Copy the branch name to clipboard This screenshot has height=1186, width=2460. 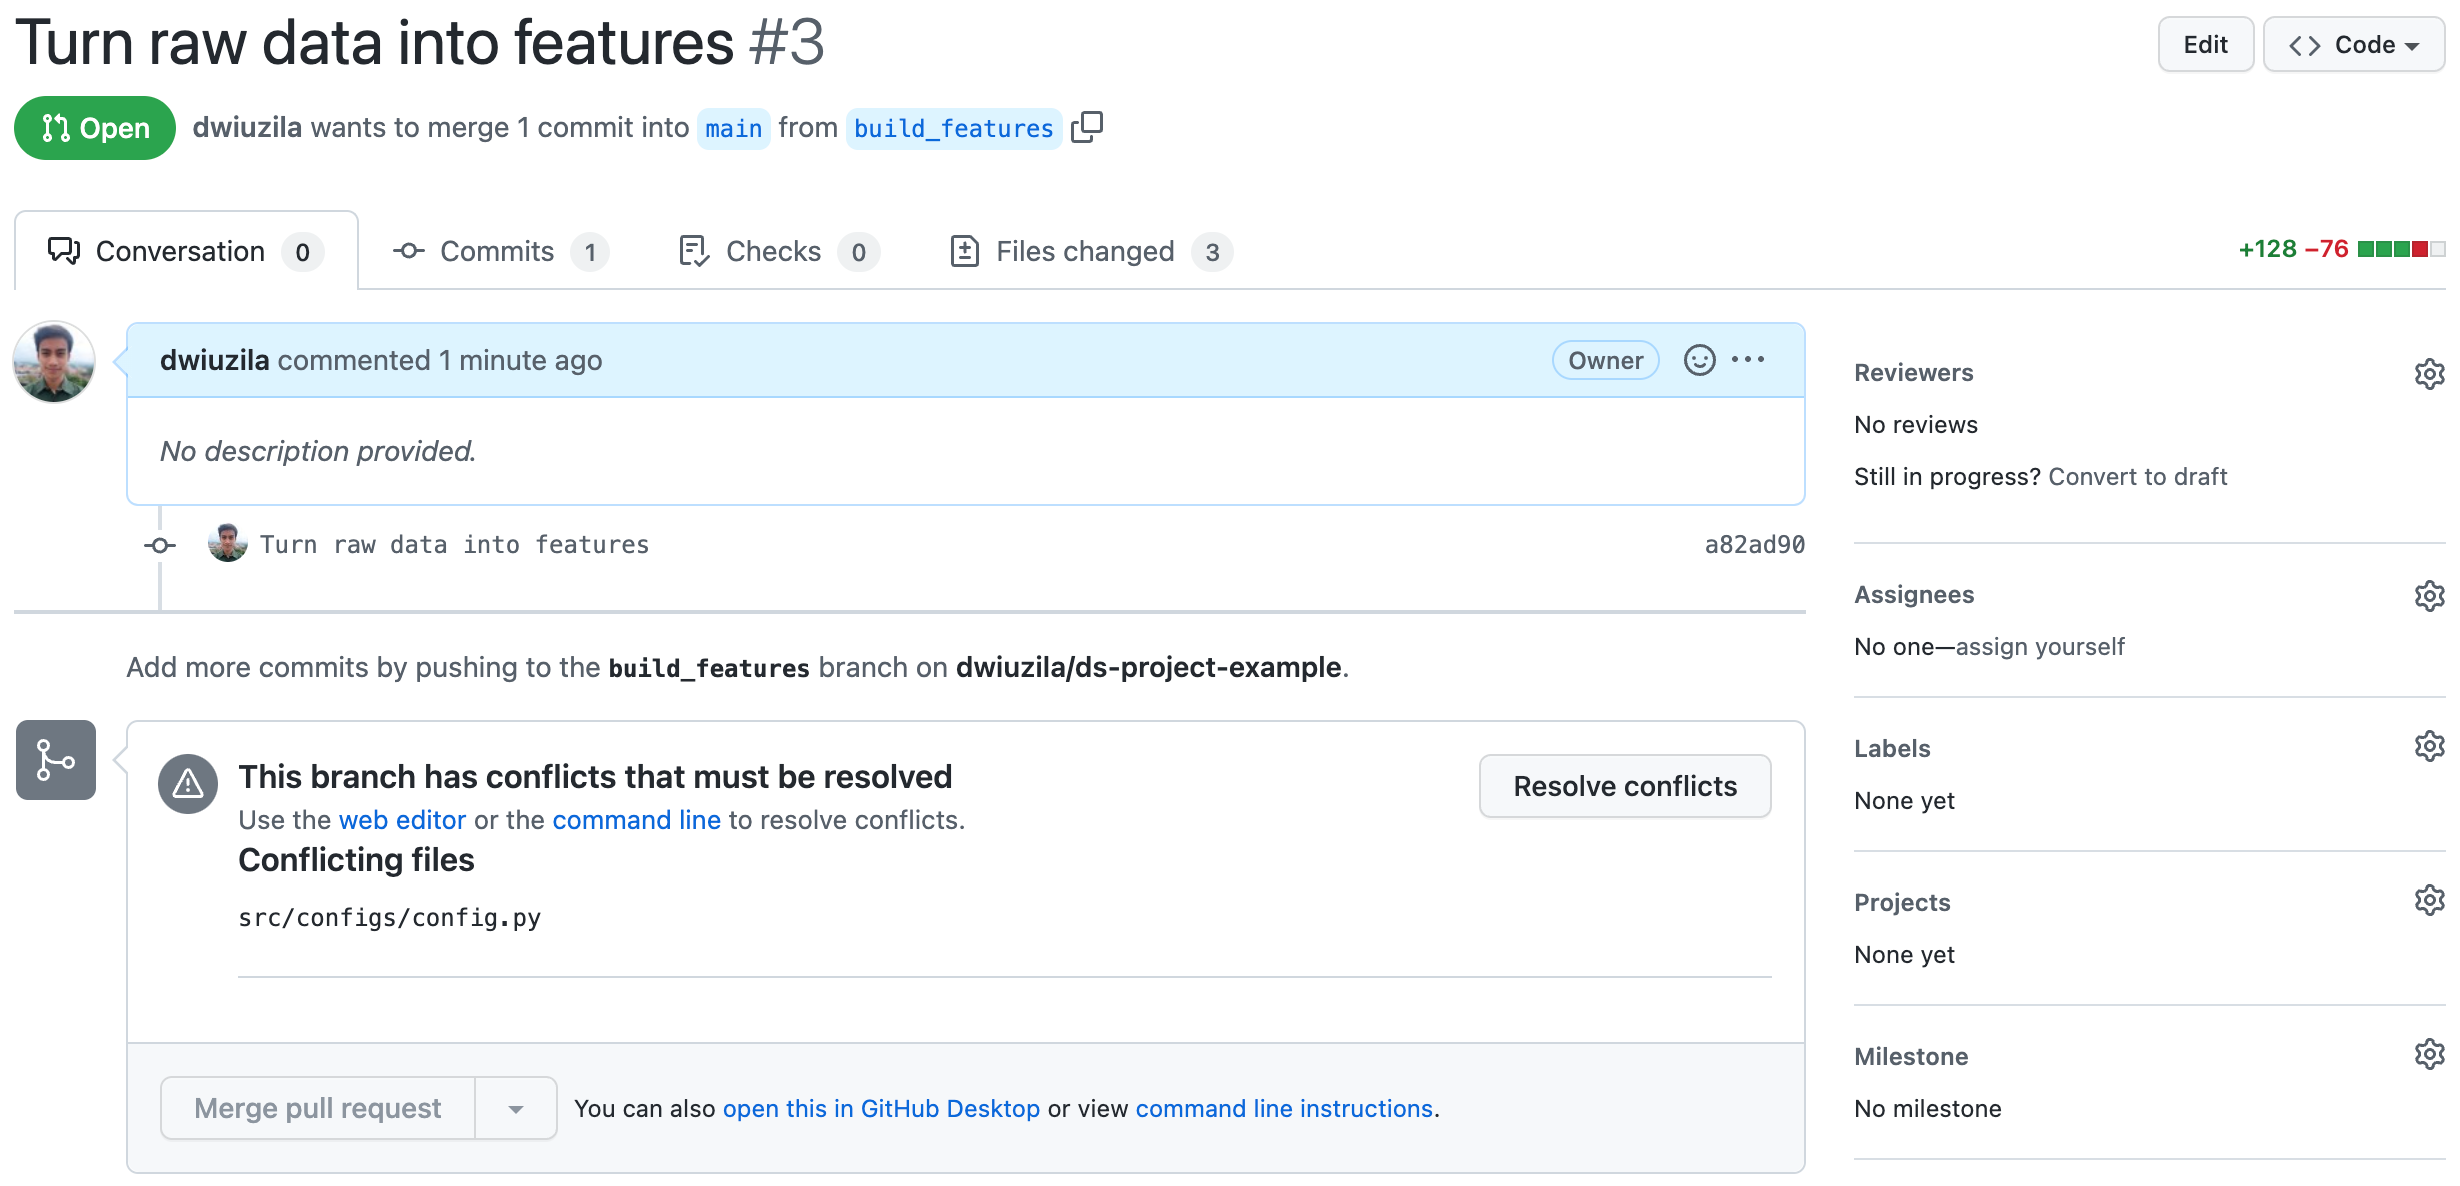tap(1087, 127)
